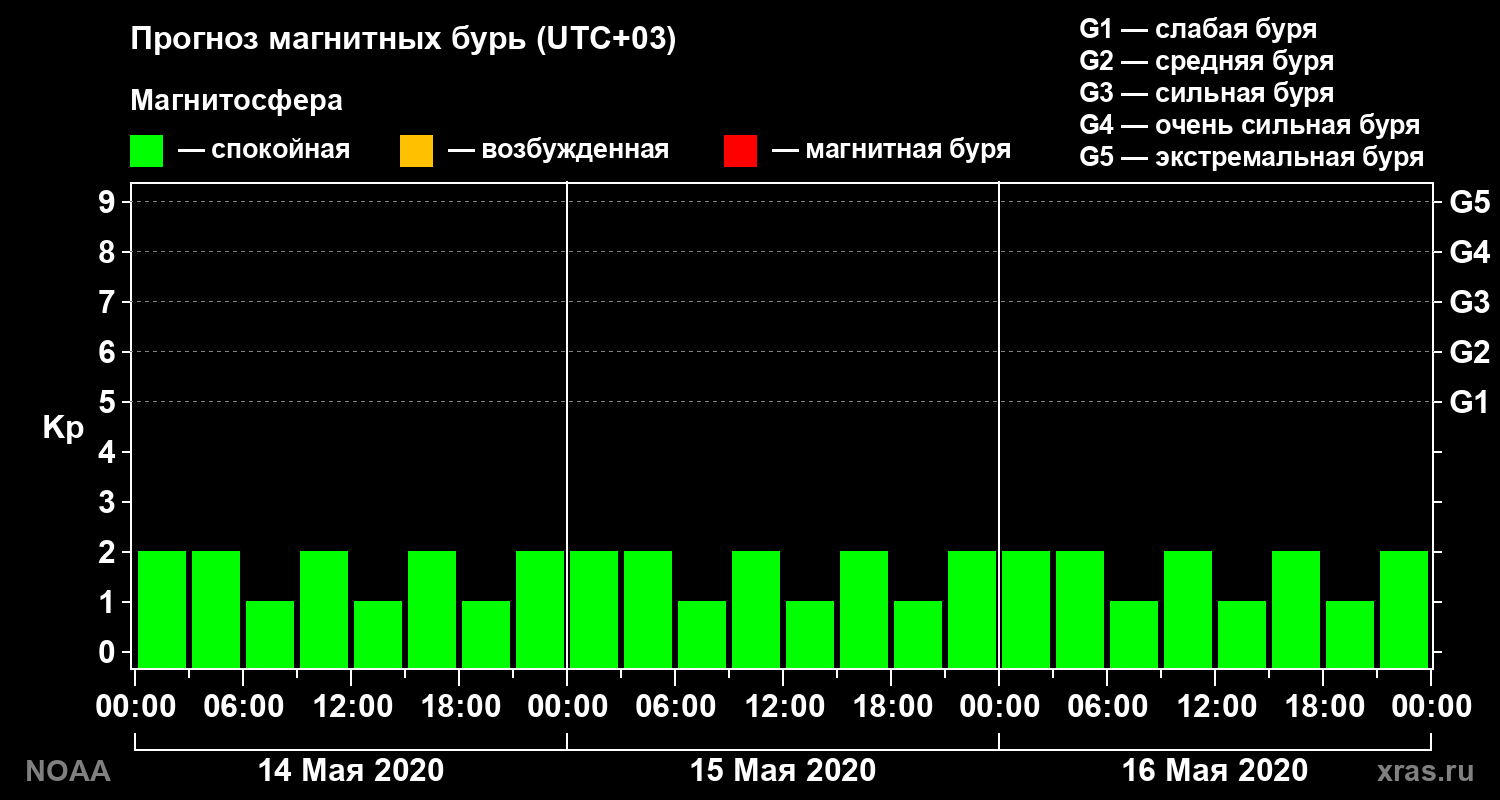This screenshot has width=1500, height=800.
Task: Click the 'G3' label on right axis
Action: (x=1469, y=302)
